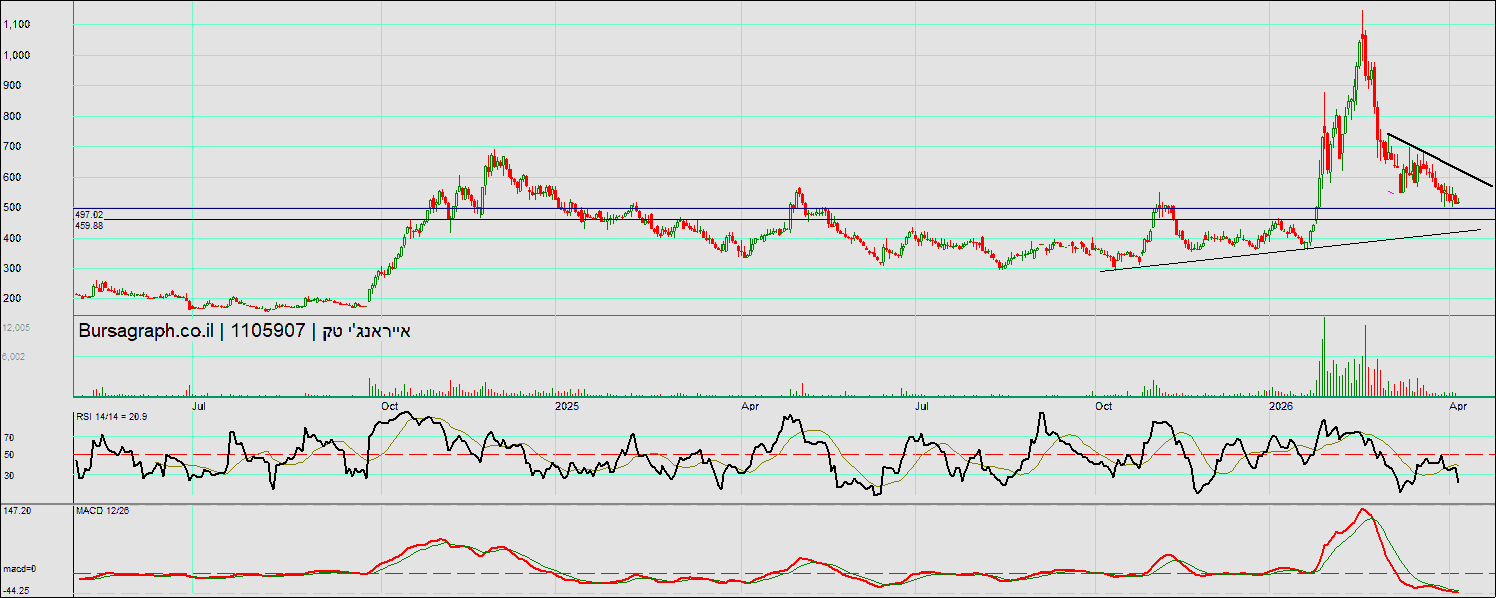Click the 2025 date label on time axis
This screenshot has height=598, width=1496.
[x=567, y=406]
